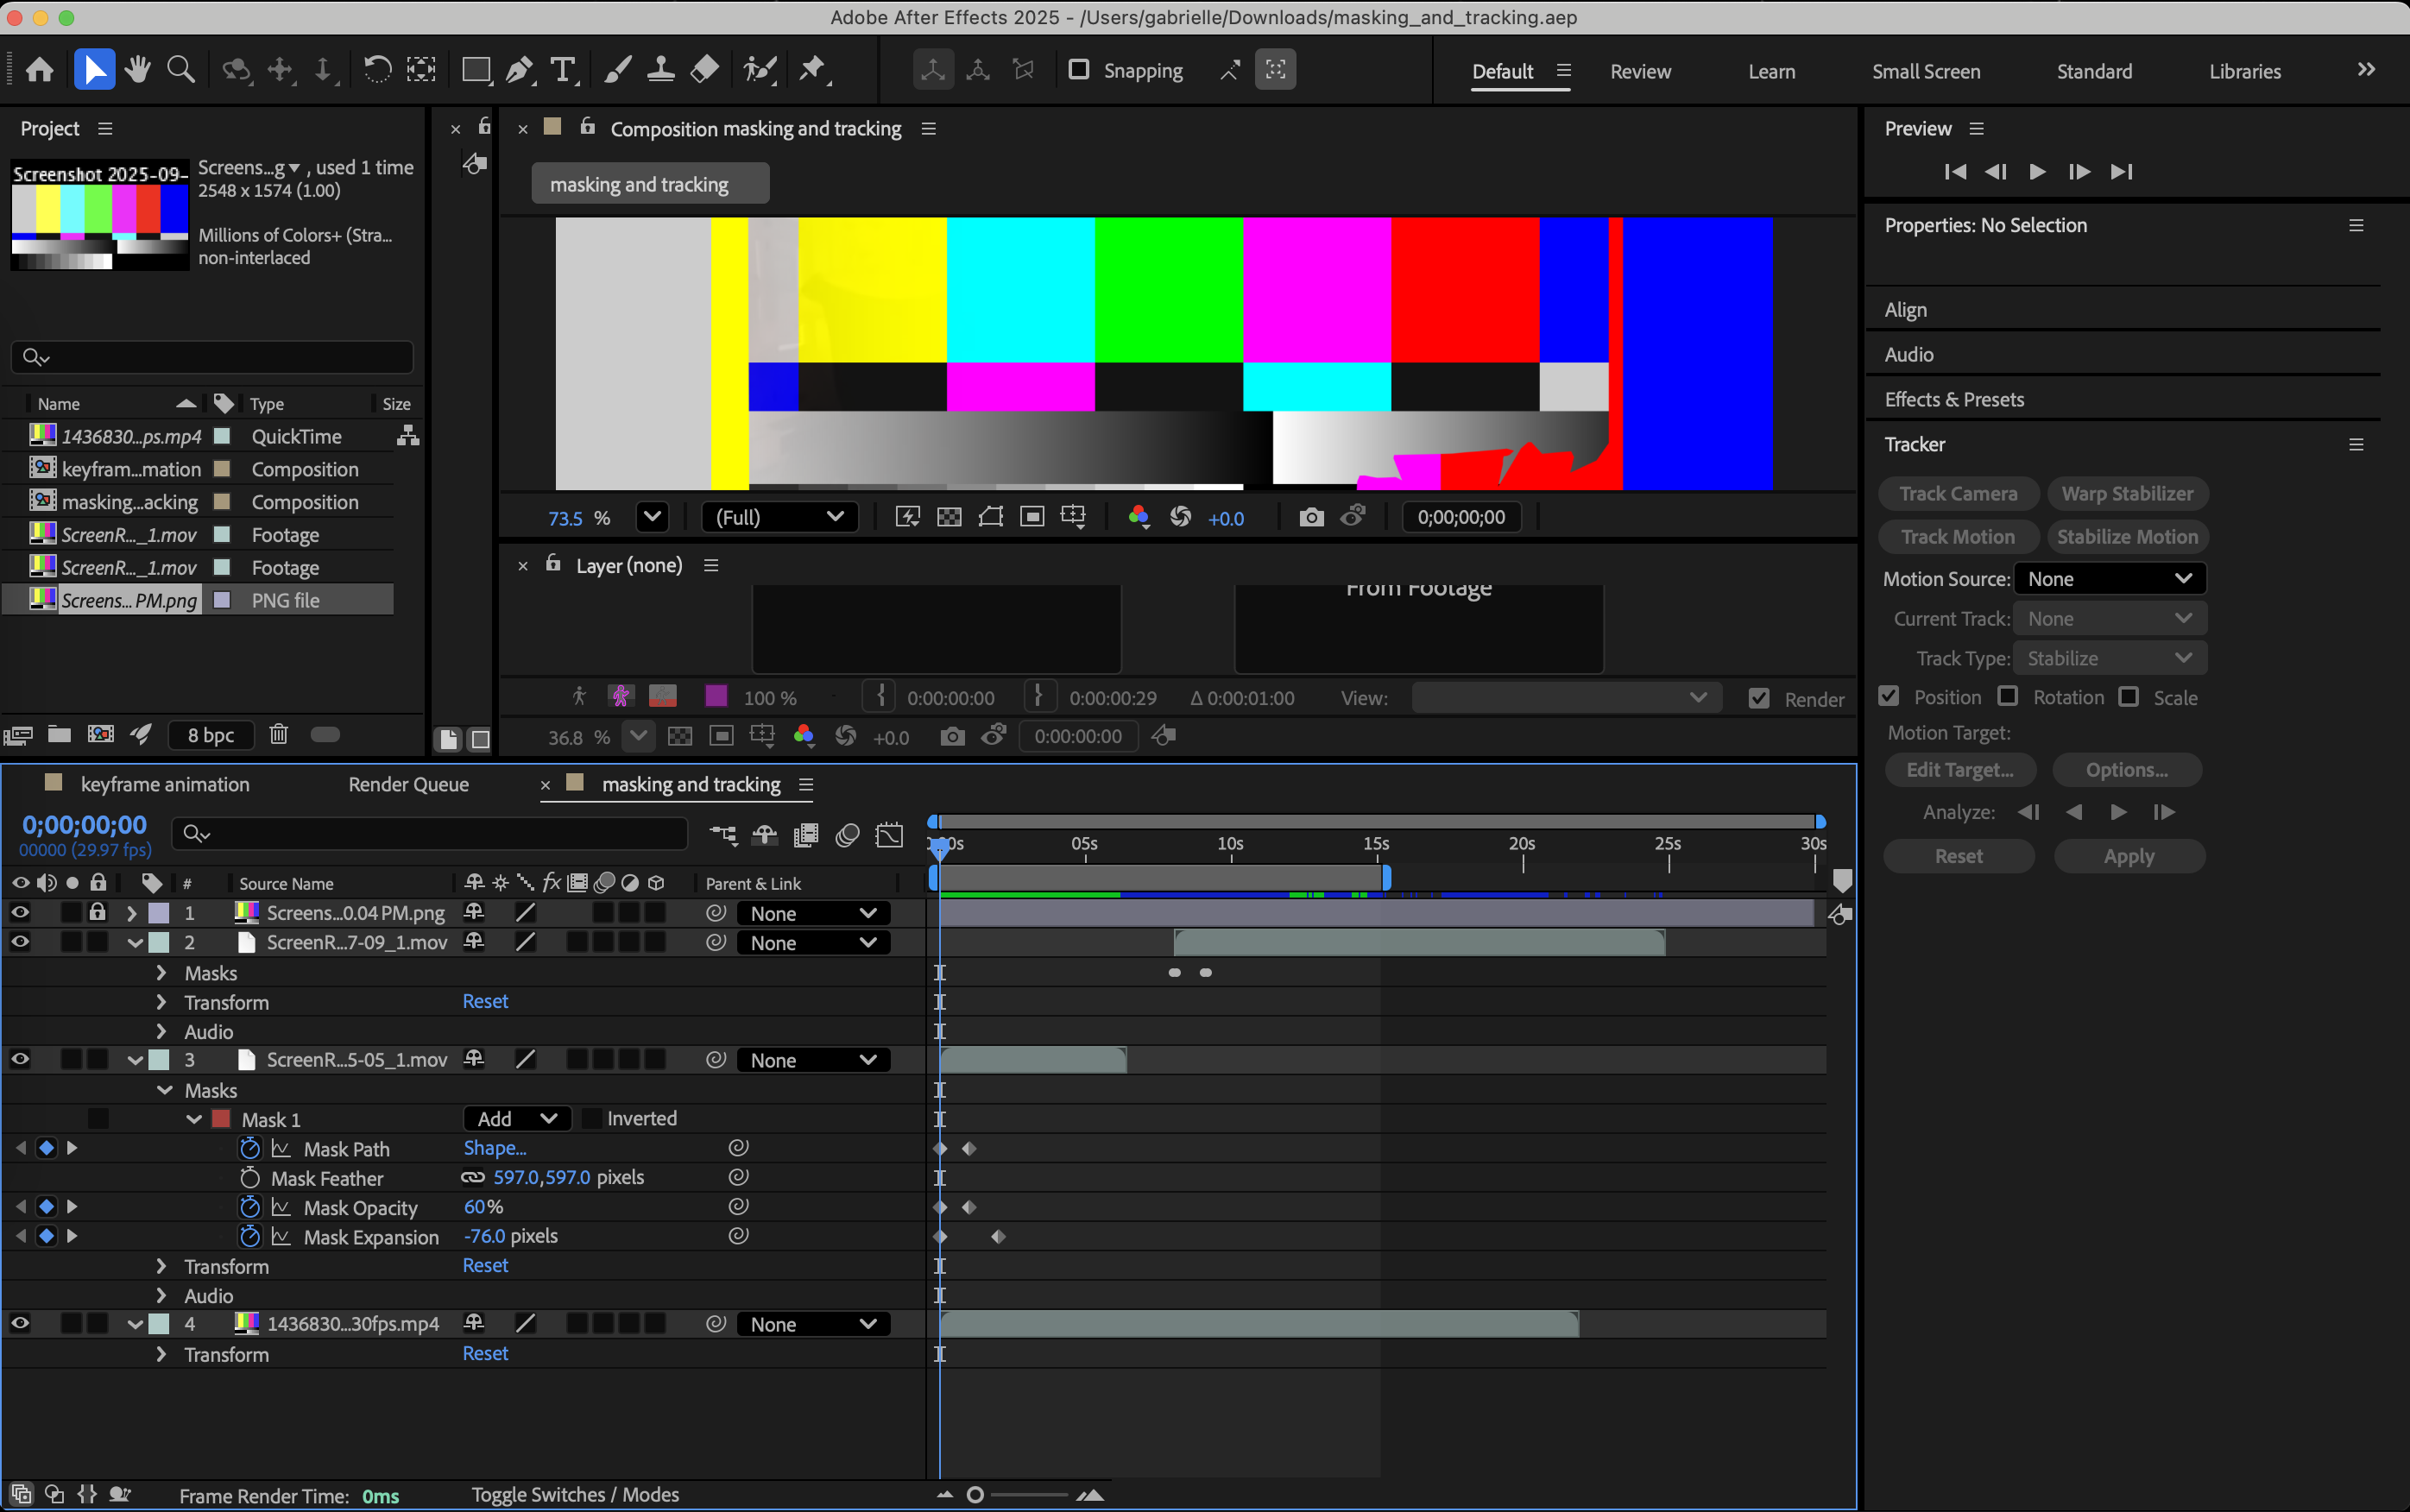Expand Transform under ScreenR...7-09_1.mov layer
This screenshot has width=2410, height=1512.
point(161,1002)
